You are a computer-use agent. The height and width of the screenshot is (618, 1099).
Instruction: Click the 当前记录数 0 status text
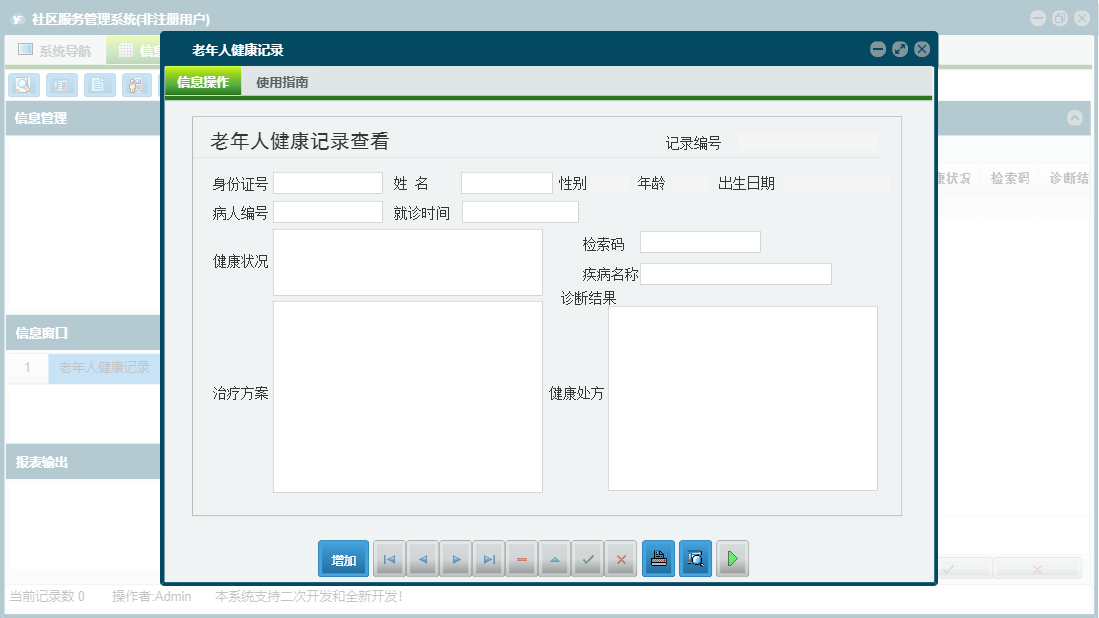[x=47, y=596]
